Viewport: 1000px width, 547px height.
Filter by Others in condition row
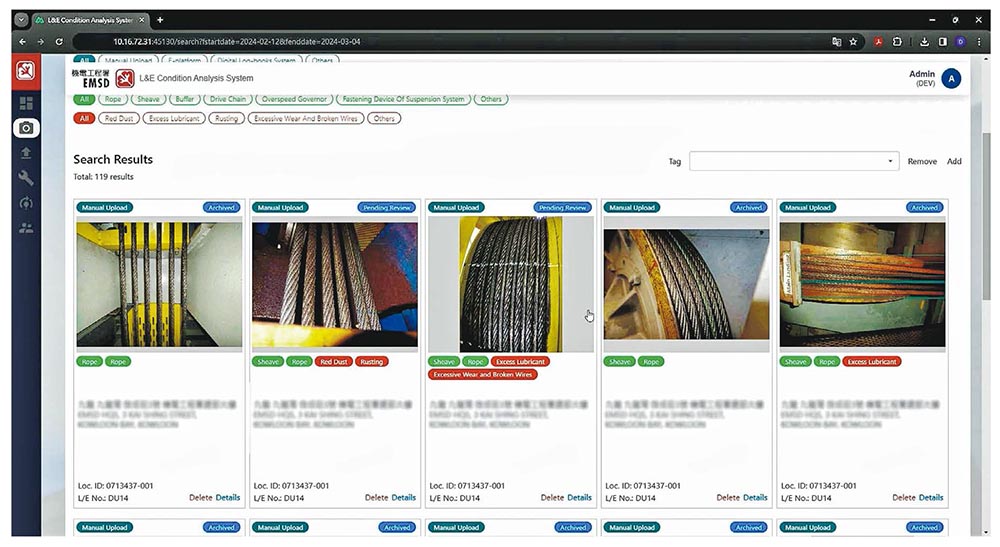pos(384,119)
